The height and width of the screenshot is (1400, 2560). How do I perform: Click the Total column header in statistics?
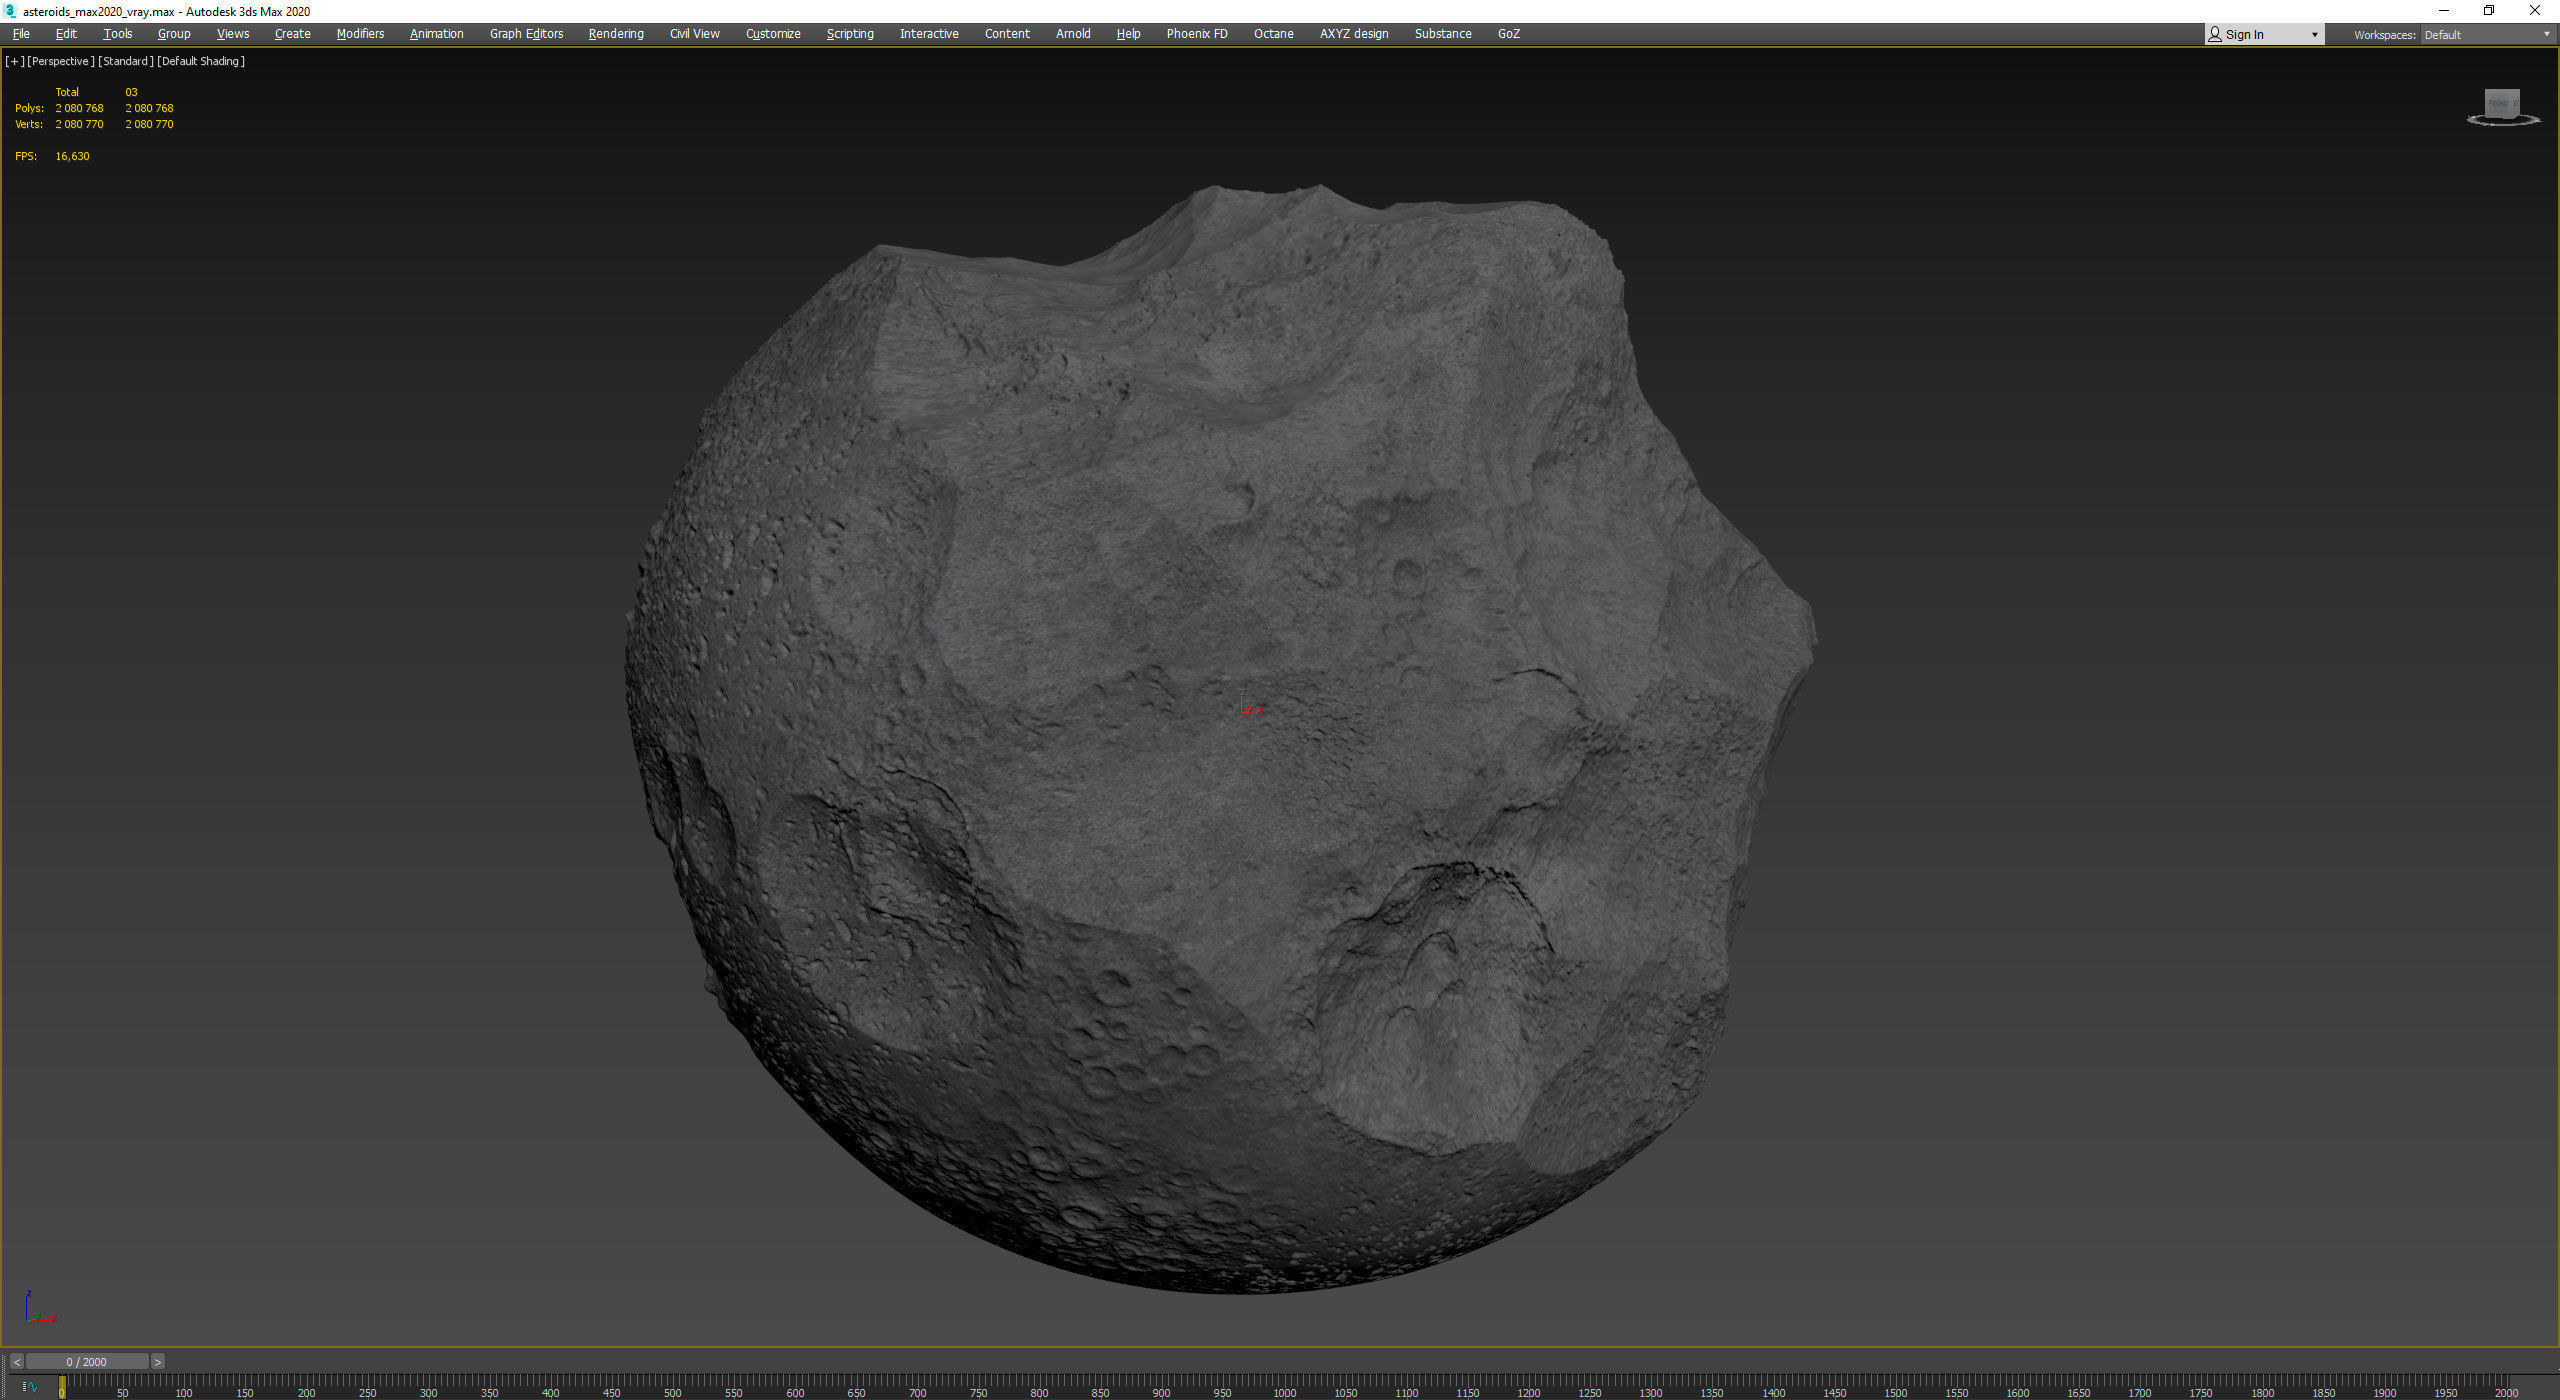coord(67,92)
